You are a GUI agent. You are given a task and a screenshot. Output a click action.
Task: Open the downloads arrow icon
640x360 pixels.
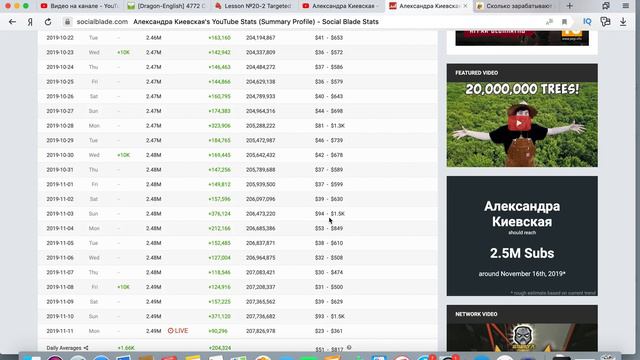point(623,22)
